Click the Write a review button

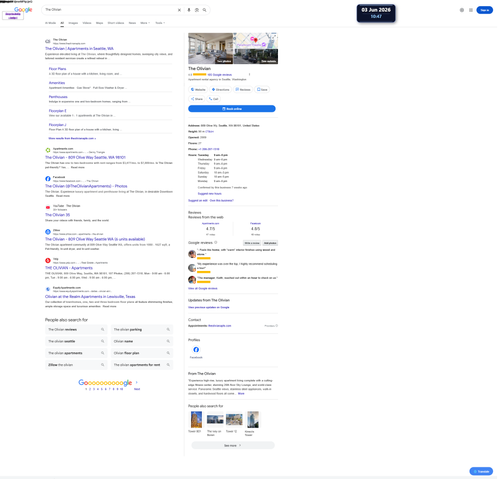pyautogui.click(x=252, y=243)
